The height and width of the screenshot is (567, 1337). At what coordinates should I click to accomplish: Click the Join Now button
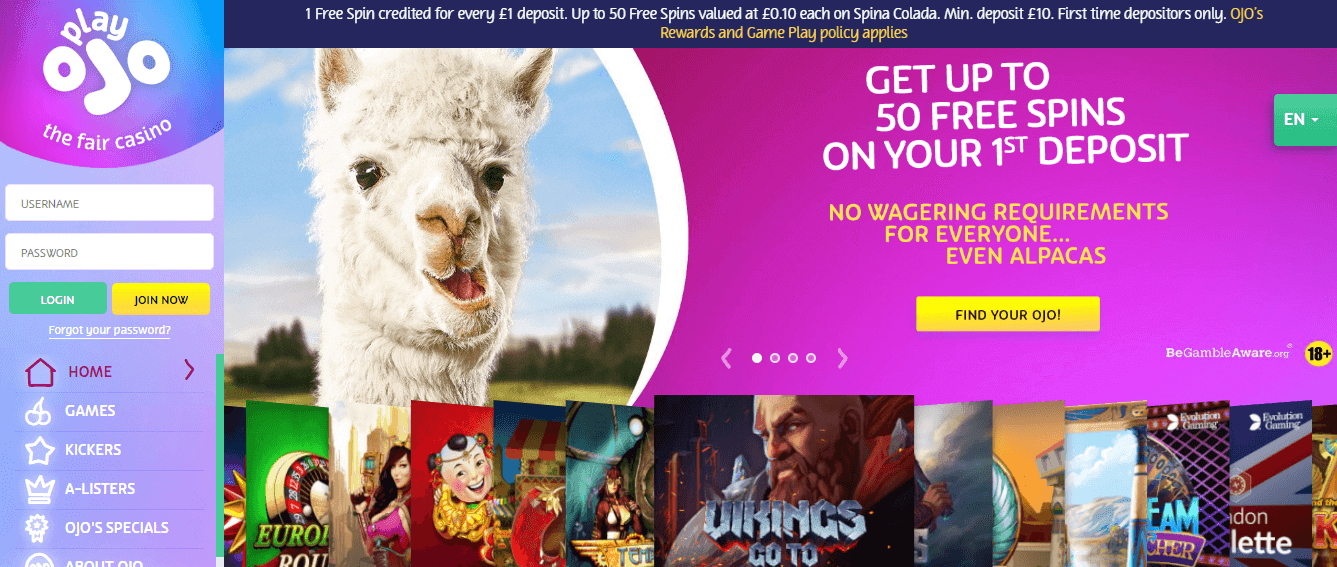[x=161, y=299]
